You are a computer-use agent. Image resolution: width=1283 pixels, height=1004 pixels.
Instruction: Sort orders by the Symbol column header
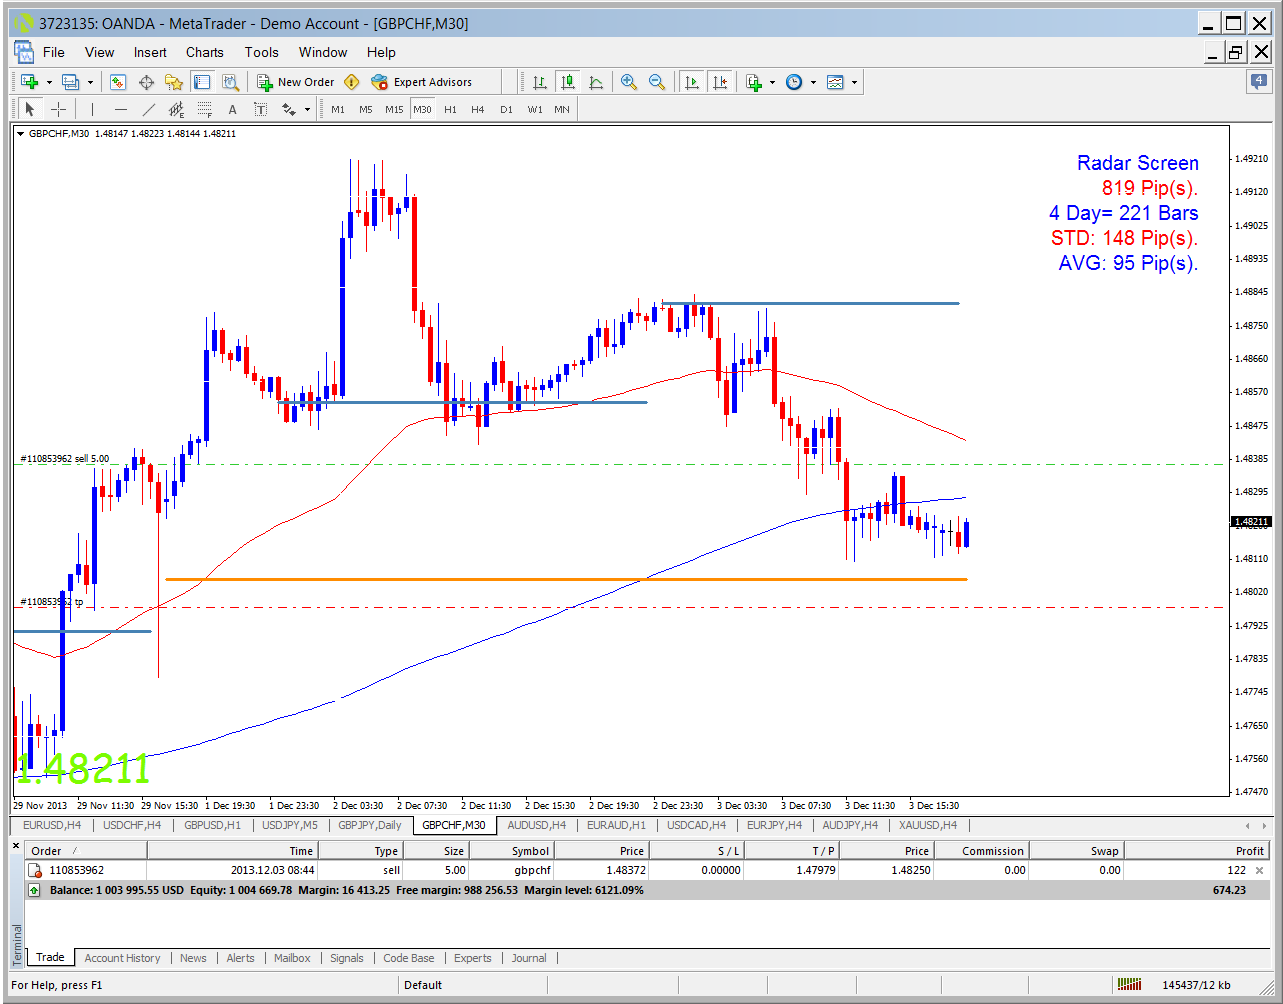click(x=510, y=851)
